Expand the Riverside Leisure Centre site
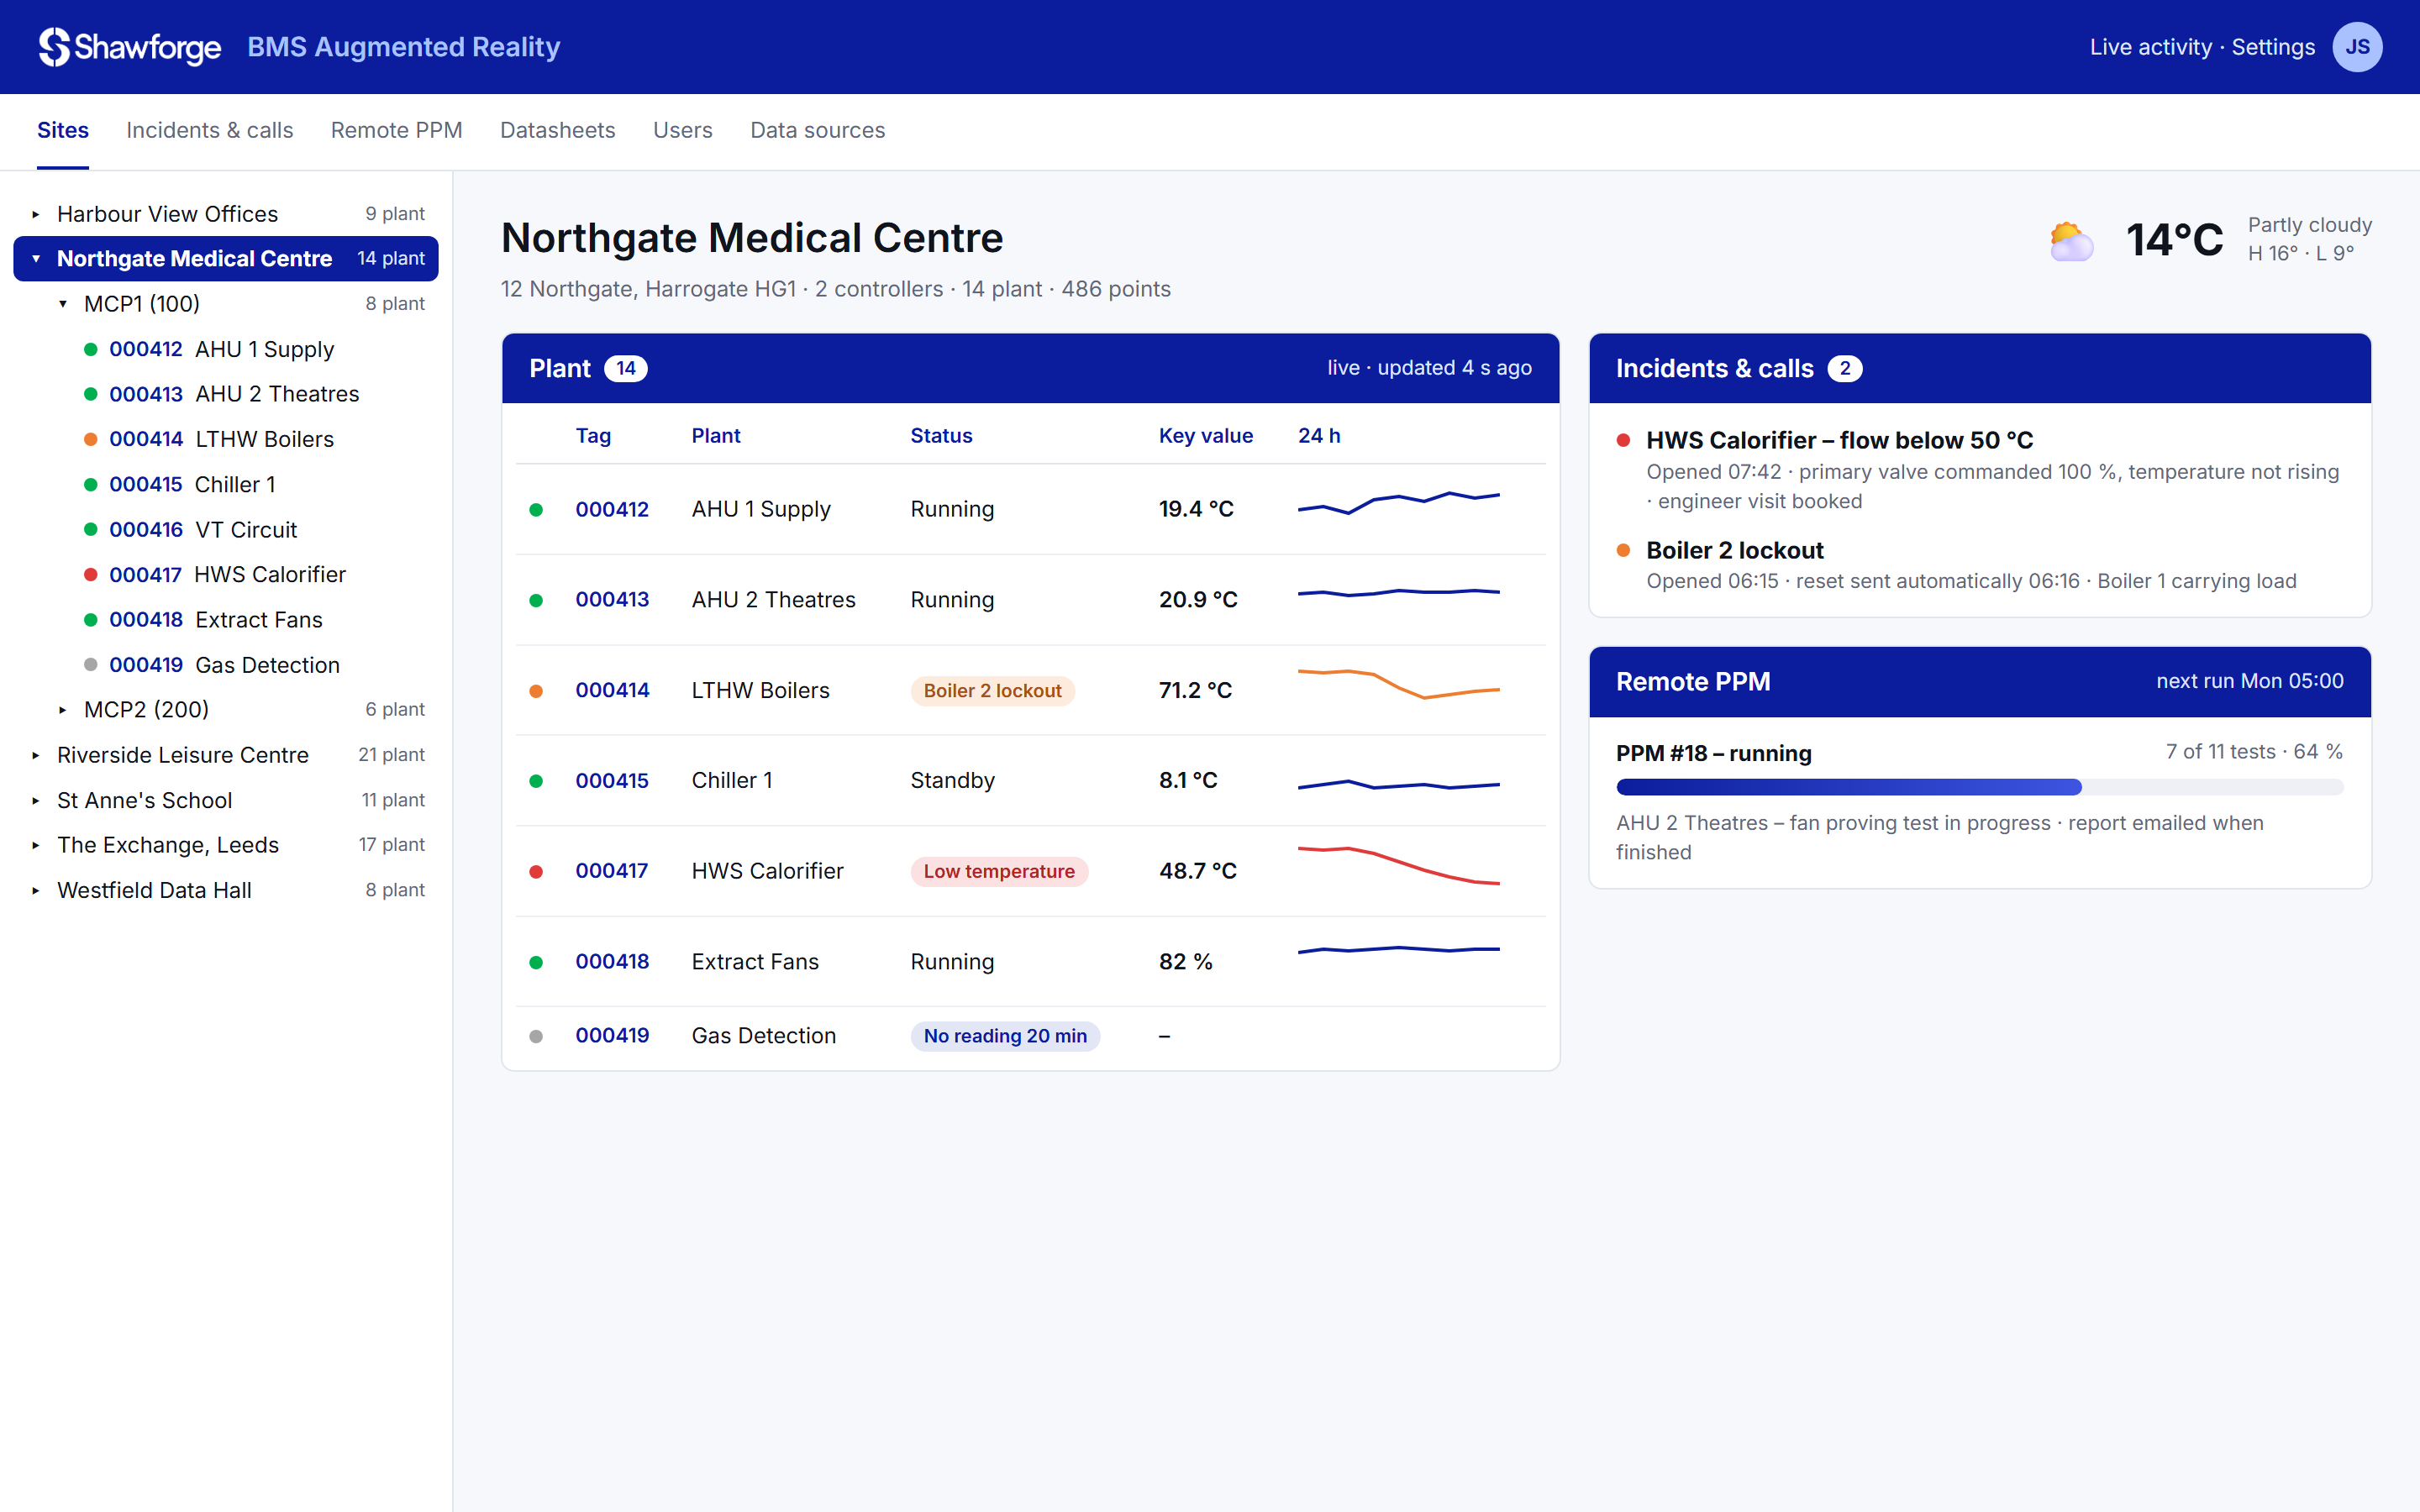 click(36, 755)
